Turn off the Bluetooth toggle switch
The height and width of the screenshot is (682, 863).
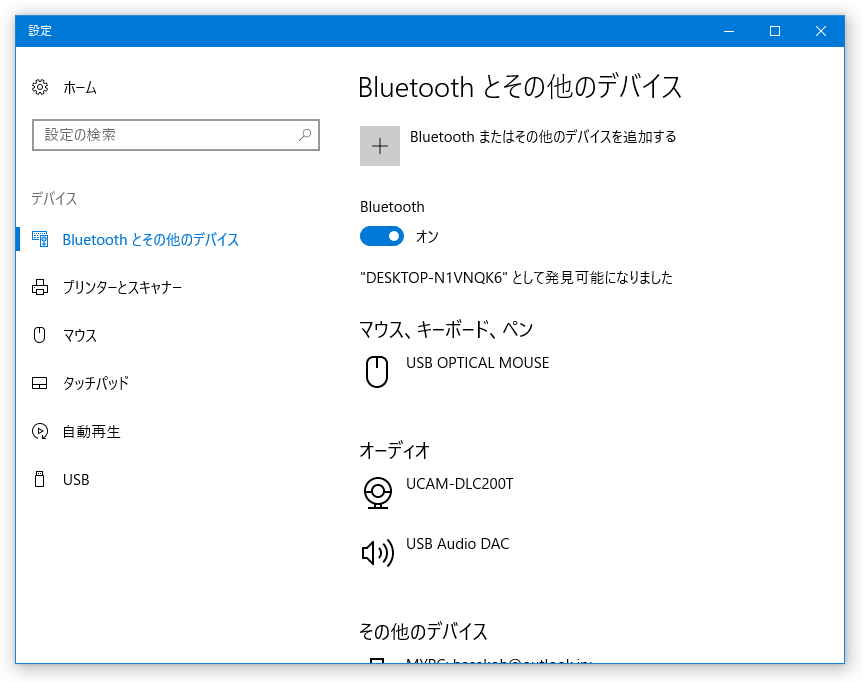tap(382, 236)
